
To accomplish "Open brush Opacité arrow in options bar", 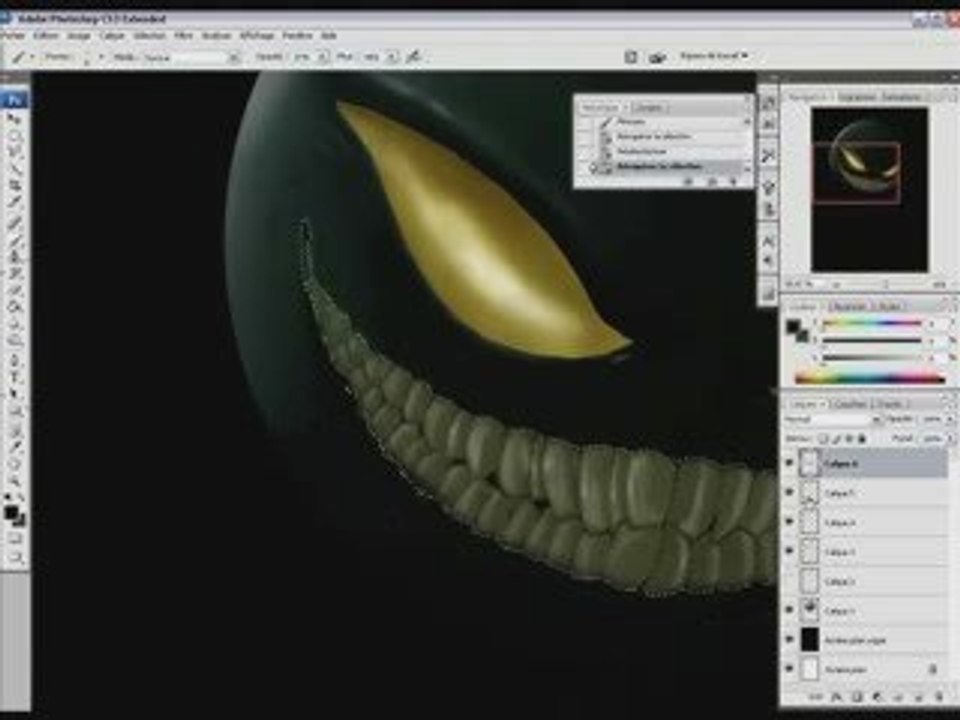I will pos(323,58).
